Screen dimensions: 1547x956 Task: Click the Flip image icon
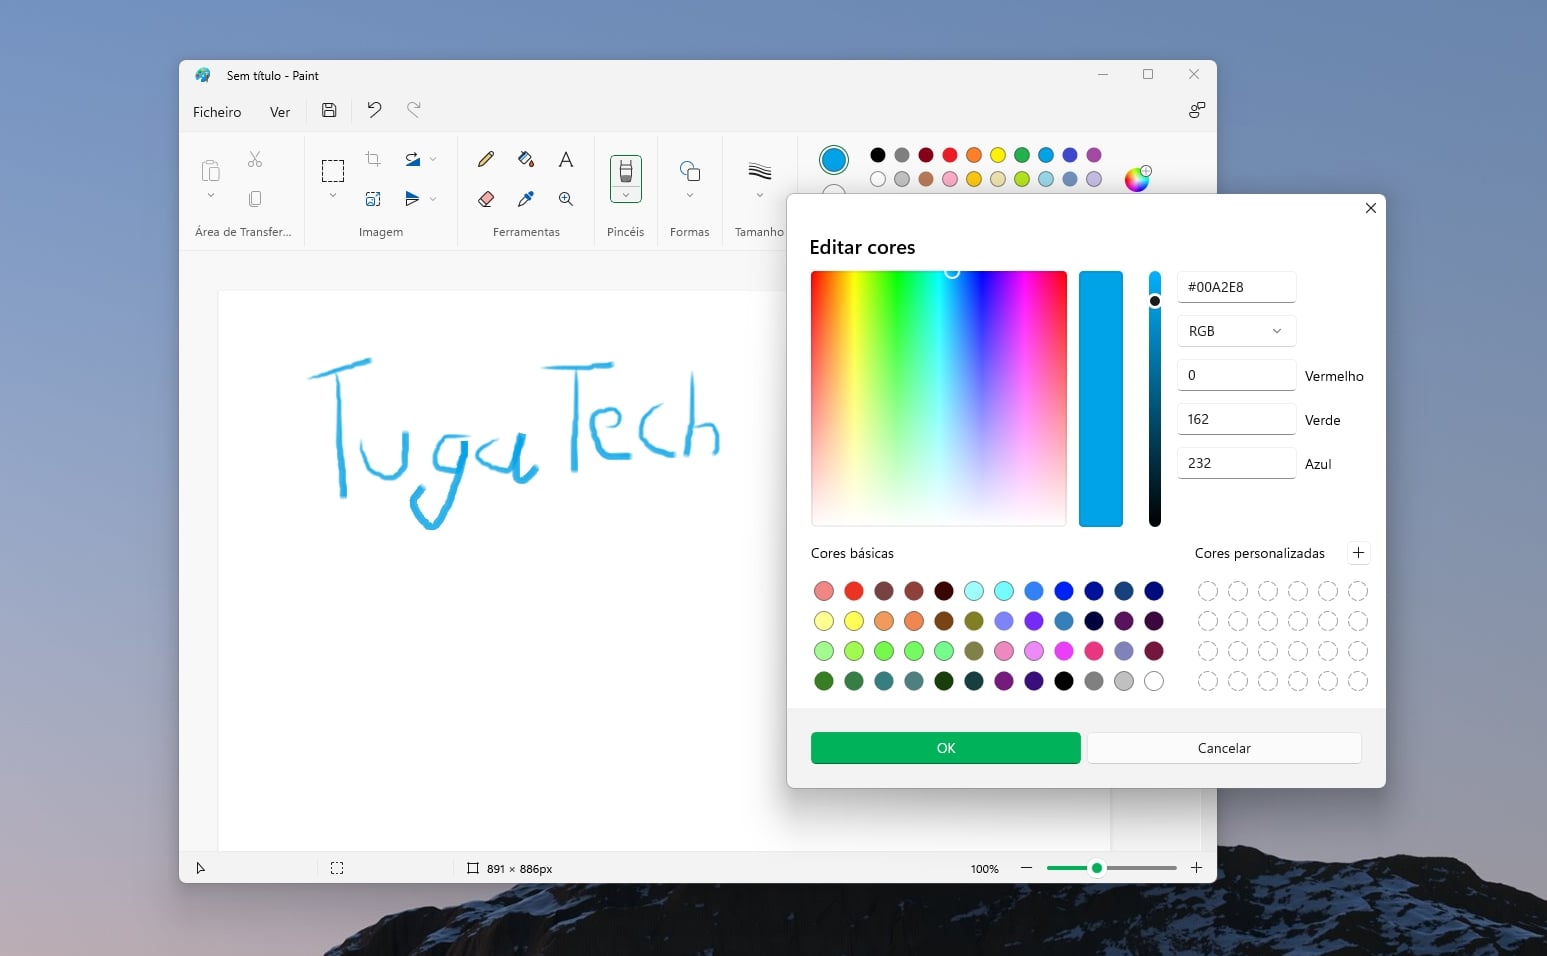pos(412,199)
